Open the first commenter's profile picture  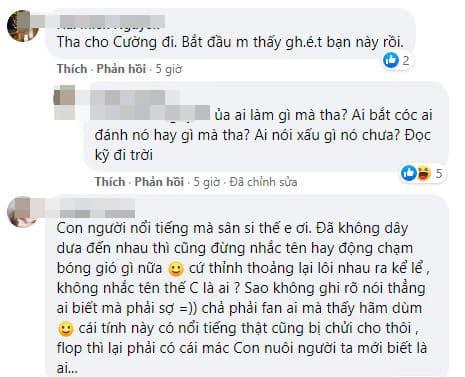[23, 26]
